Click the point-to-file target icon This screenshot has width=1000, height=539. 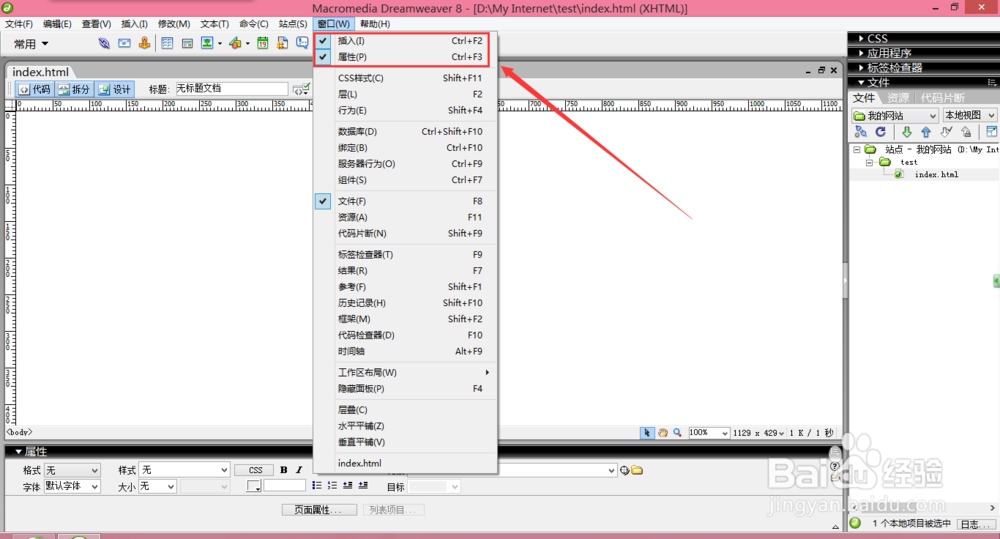point(624,471)
